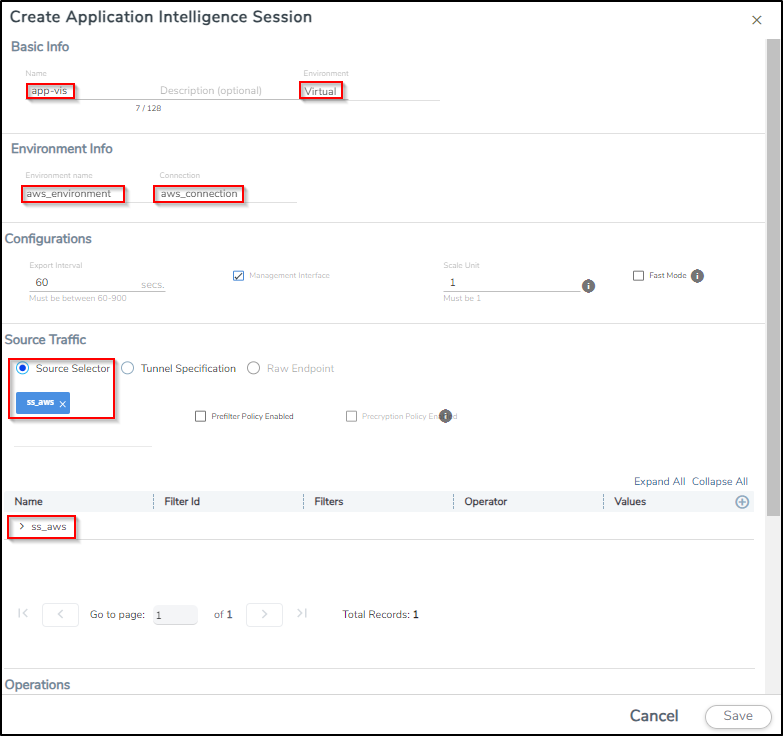Viewport: 783px width, 736px height.
Task: Remove the ss_aws tag via its x
Action: [62, 404]
